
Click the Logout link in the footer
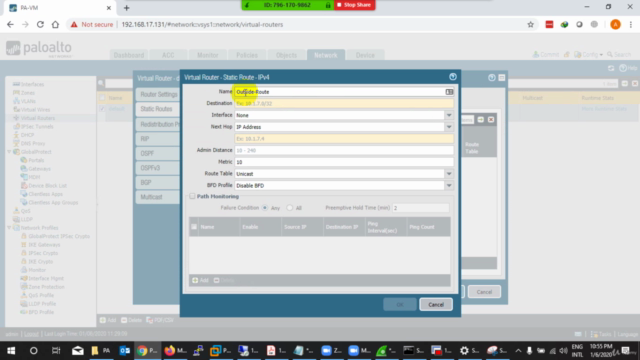(x=31, y=334)
